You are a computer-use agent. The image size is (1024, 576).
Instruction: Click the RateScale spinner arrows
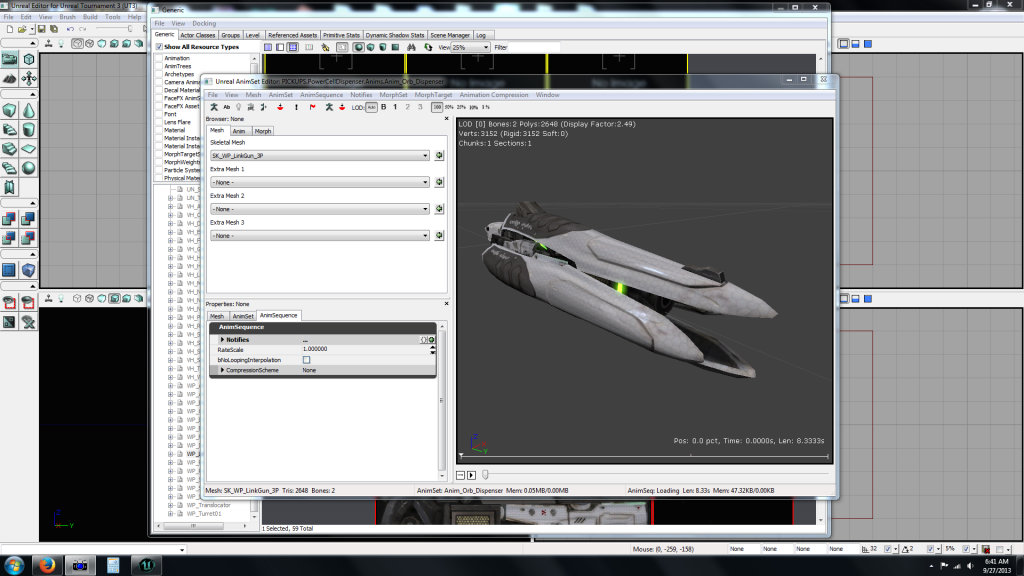pos(432,349)
